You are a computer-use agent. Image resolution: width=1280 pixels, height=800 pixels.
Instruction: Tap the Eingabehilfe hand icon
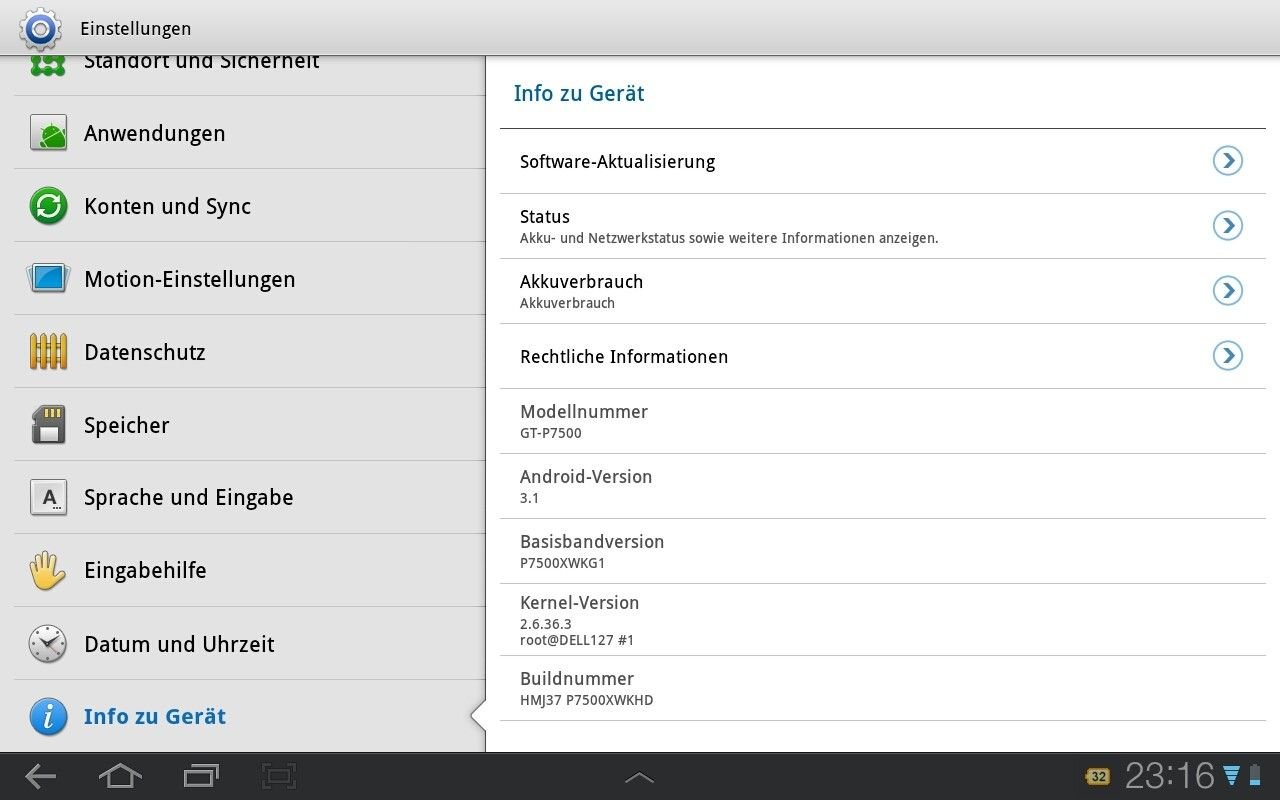tap(48, 571)
